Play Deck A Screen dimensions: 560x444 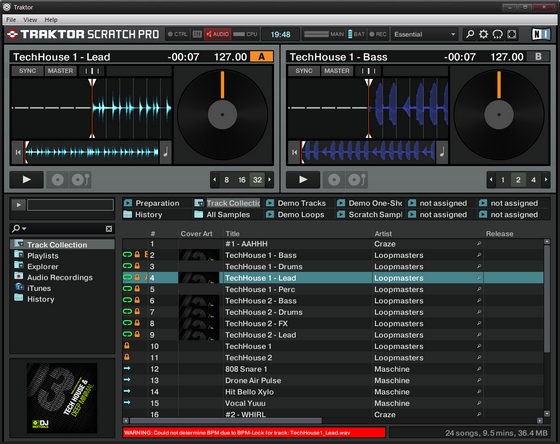pyautogui.click(x=26, y=180)
